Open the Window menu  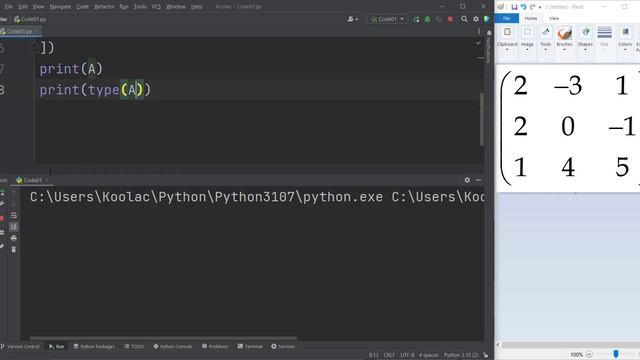point(176,7)
